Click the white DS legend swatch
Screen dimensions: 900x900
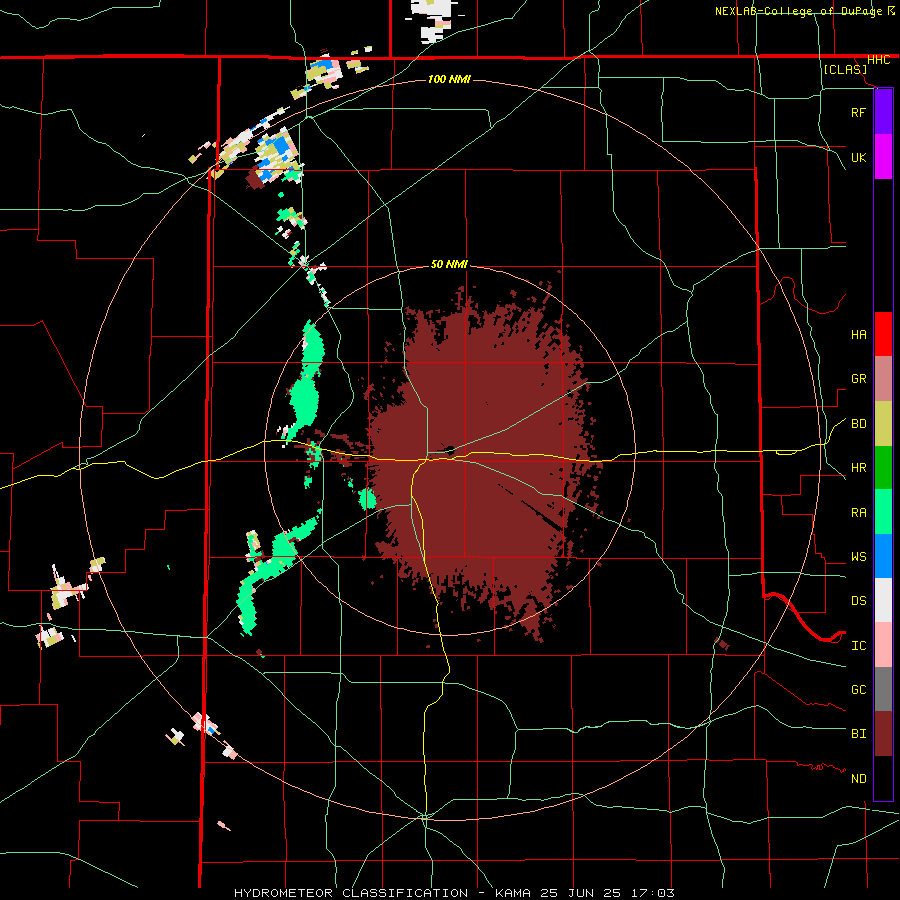[x=883, y=600]
